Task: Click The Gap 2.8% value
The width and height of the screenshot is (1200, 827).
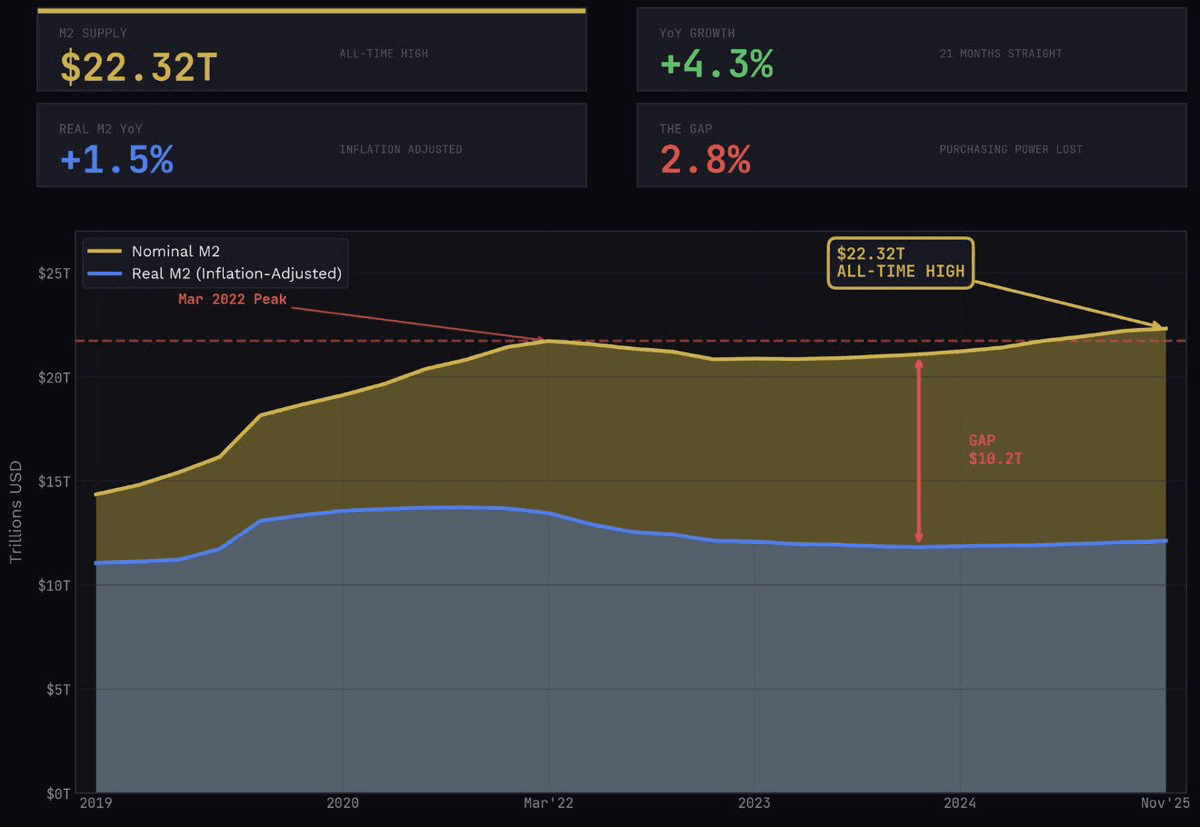Action: 705,159
